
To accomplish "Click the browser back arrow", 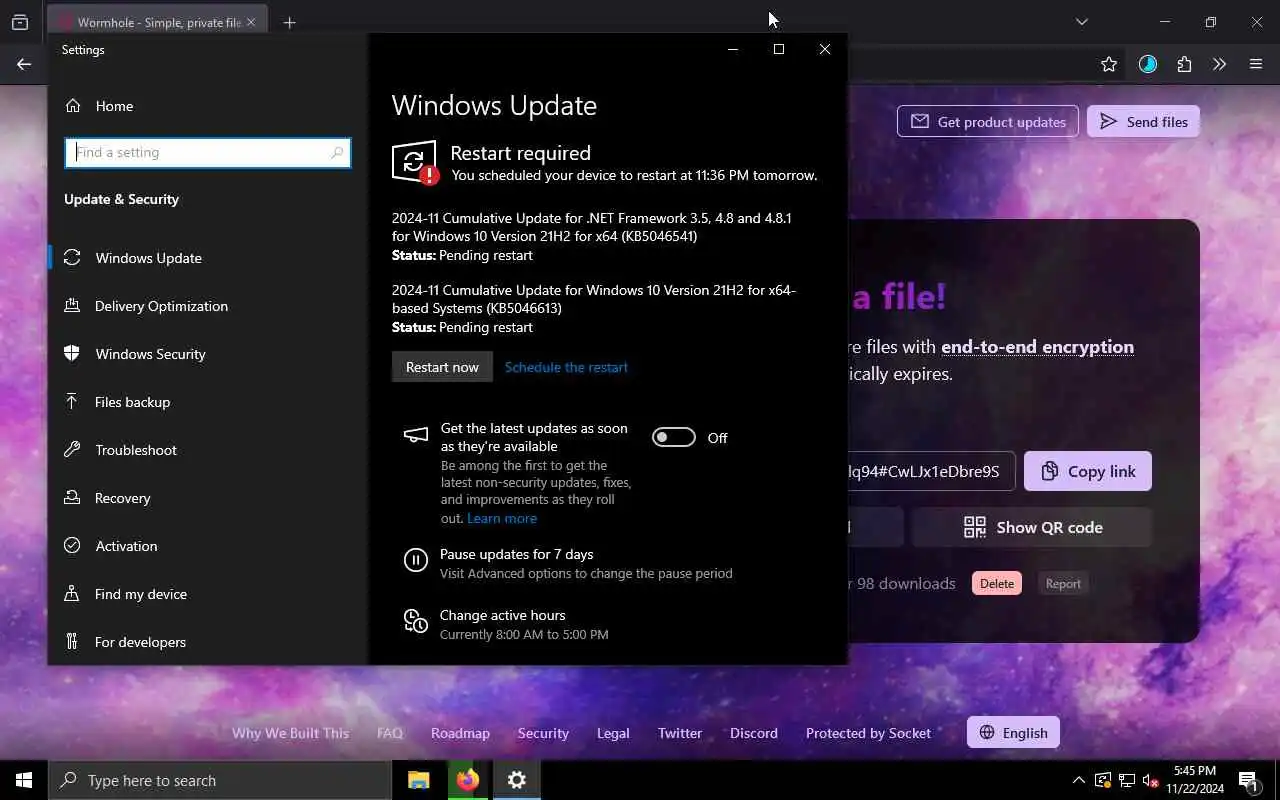I will point(23,64).
